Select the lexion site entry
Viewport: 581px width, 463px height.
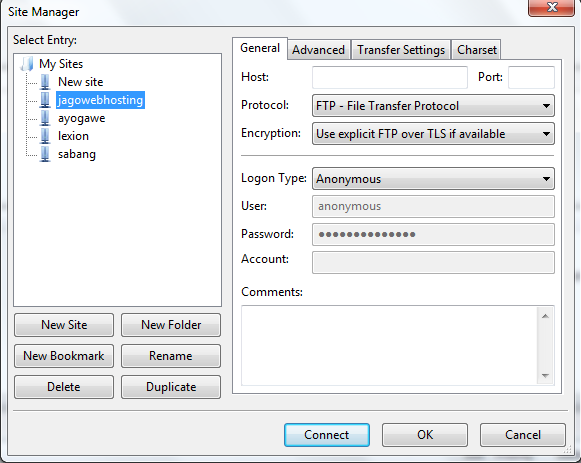point(73,136)
